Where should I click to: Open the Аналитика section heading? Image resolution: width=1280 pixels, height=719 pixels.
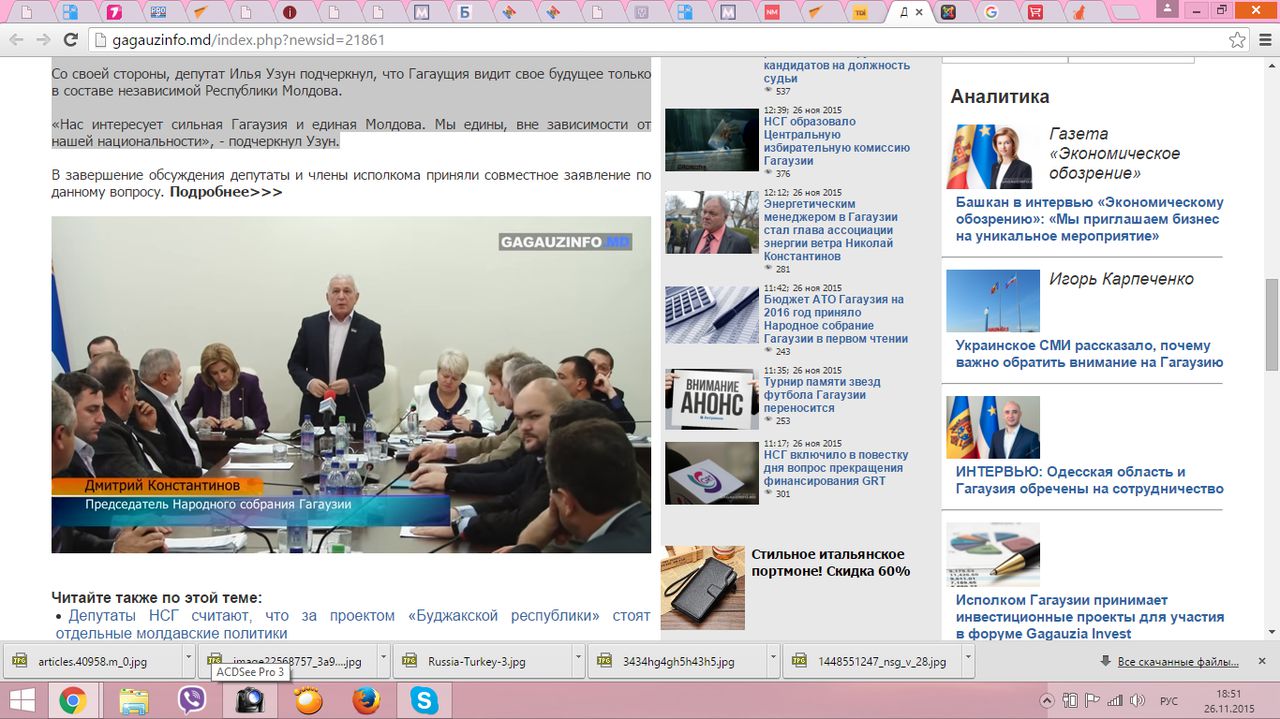1000,97
